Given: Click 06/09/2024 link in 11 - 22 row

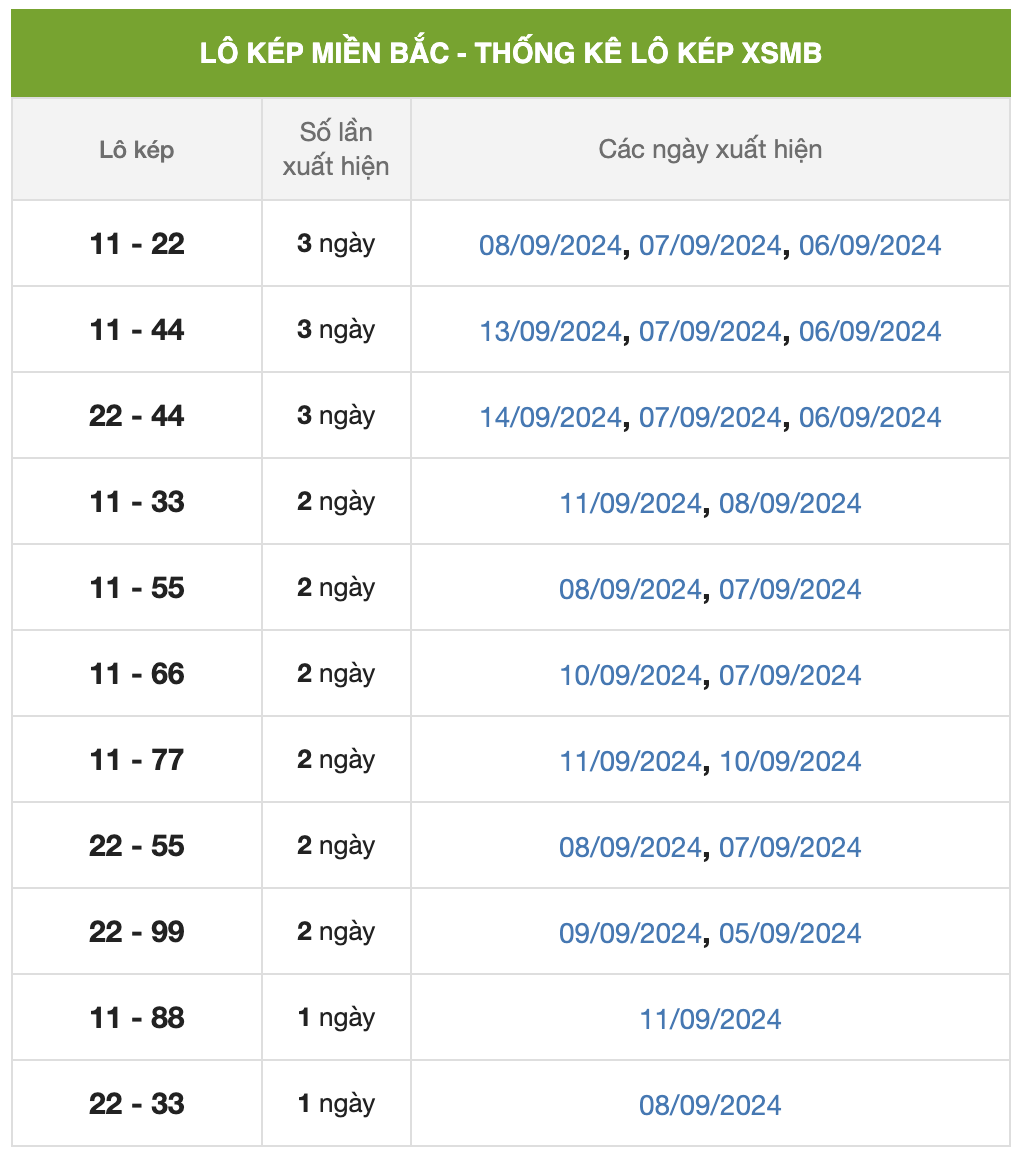Looking at the screenshot, I should point(870,245).
